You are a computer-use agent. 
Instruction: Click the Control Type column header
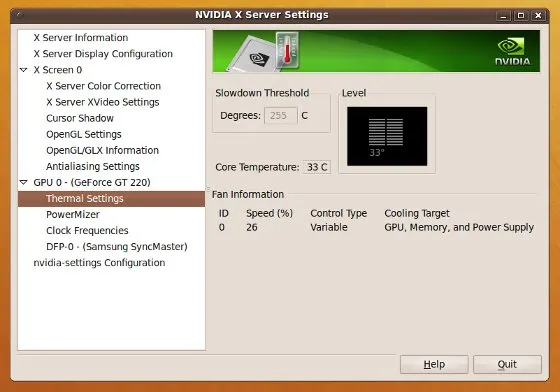tap(339, 213)
